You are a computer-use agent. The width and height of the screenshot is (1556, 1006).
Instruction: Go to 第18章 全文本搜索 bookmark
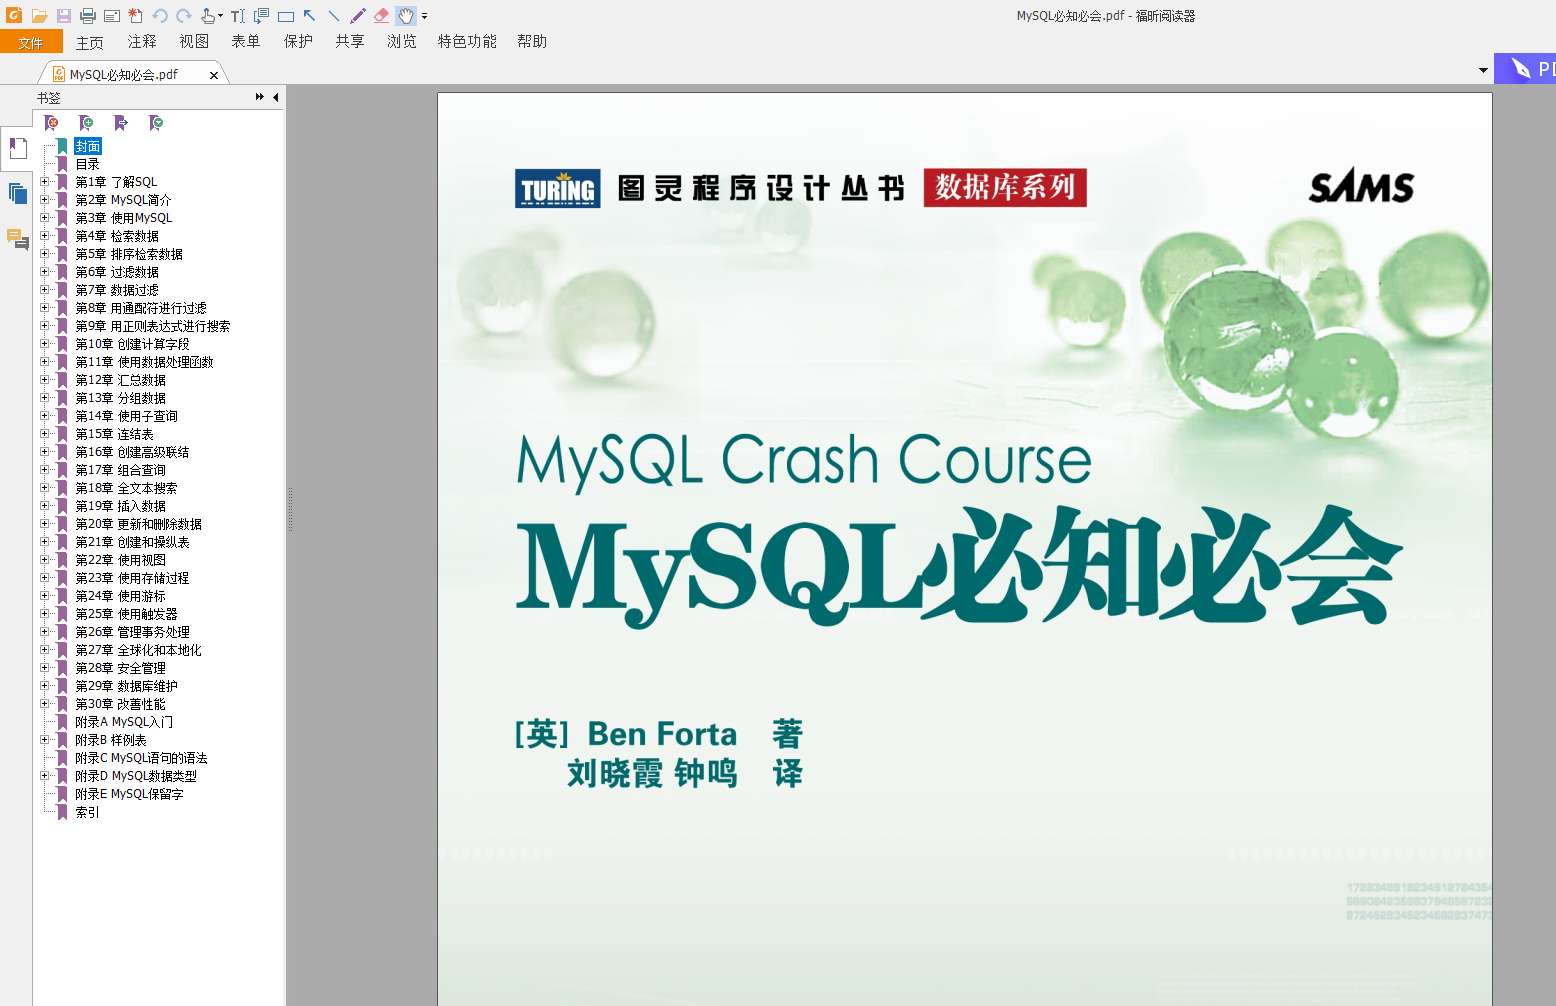[127, 488]
